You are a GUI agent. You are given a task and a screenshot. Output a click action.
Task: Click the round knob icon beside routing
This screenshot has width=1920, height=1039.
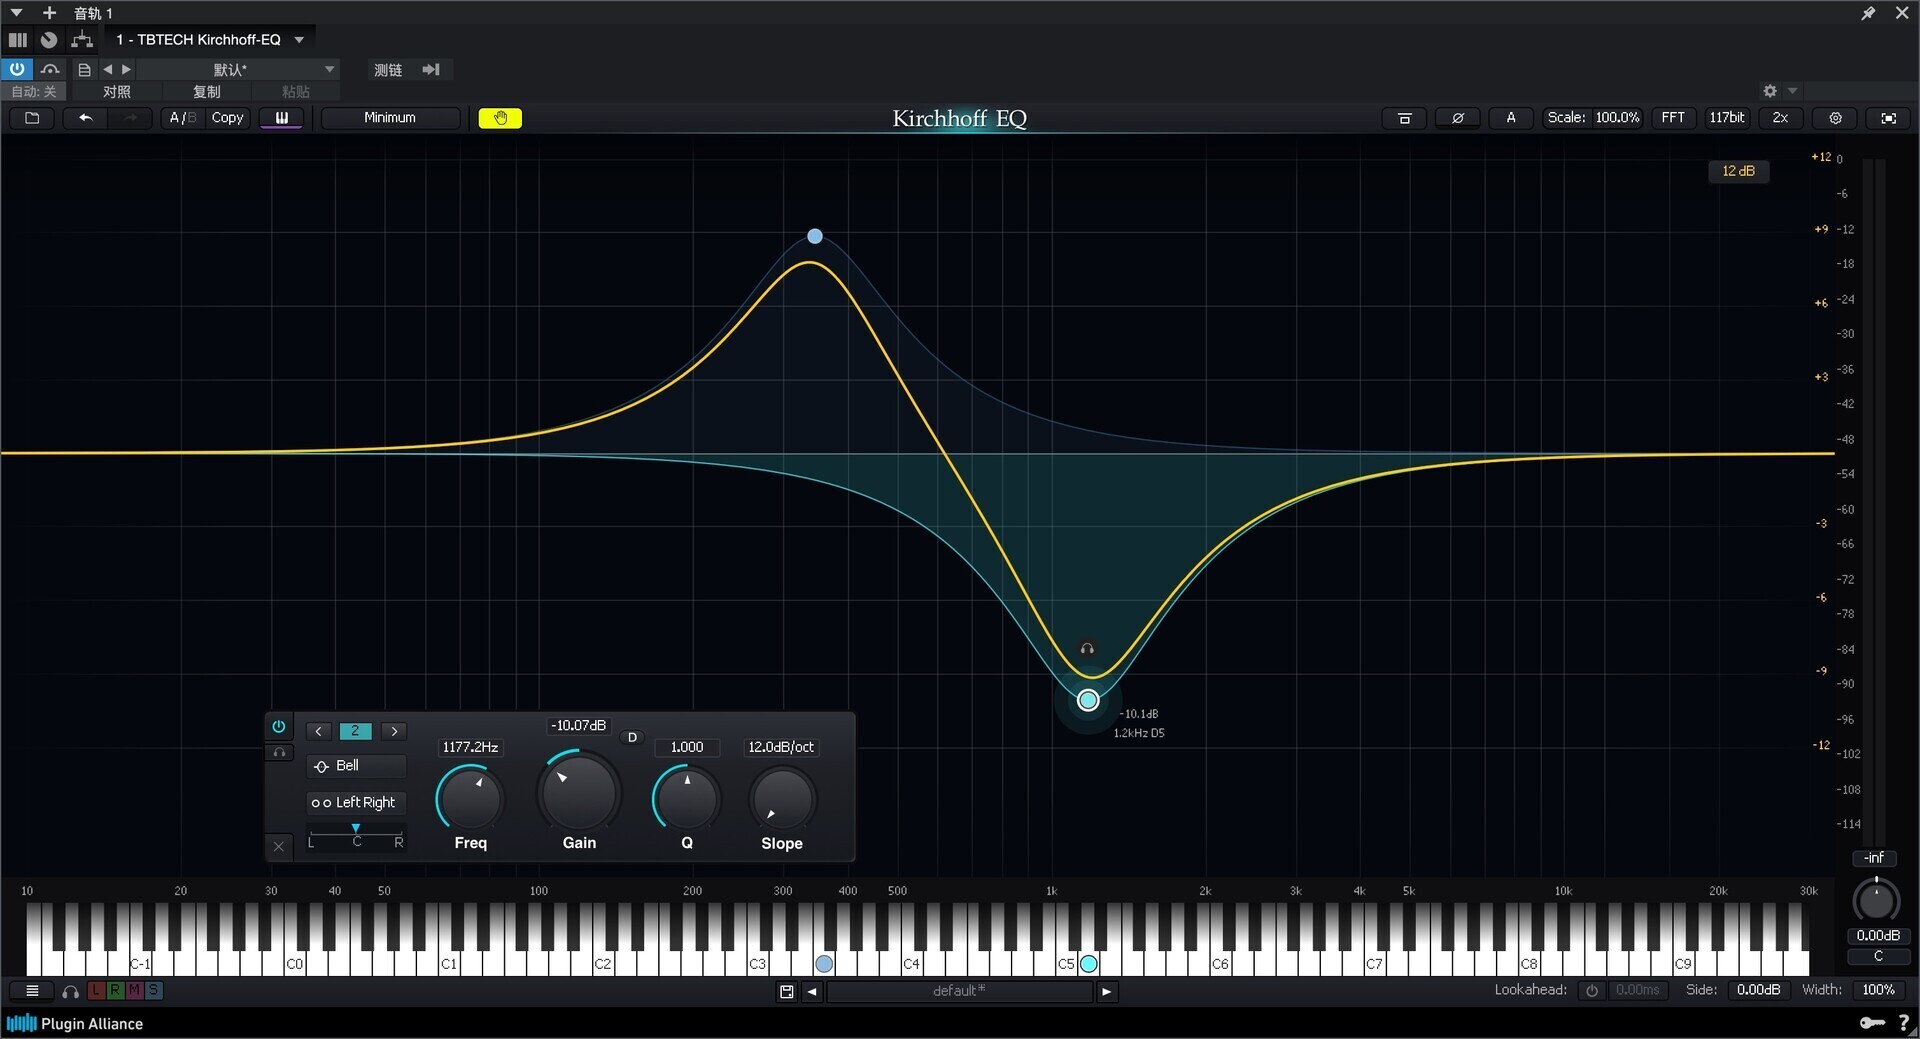tap(49, 40)
